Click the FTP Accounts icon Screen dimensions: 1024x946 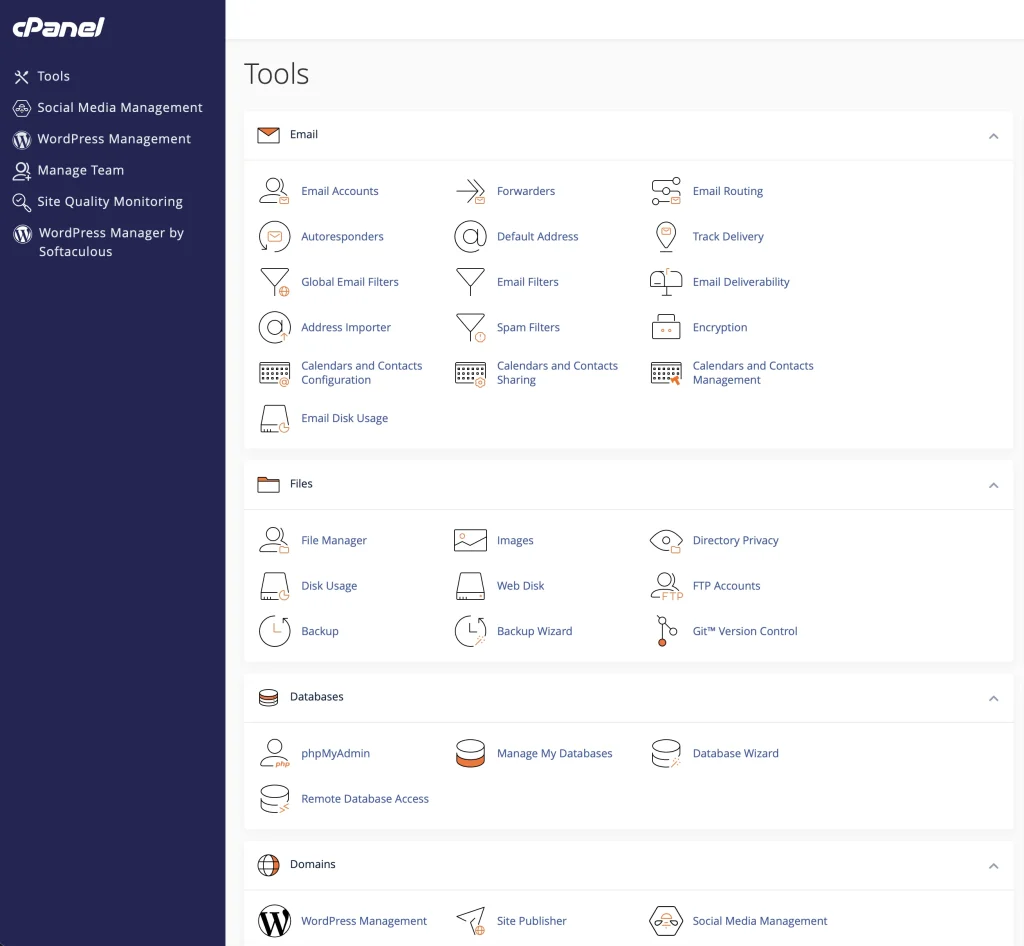pyautogui.click(x=666, y=586)
